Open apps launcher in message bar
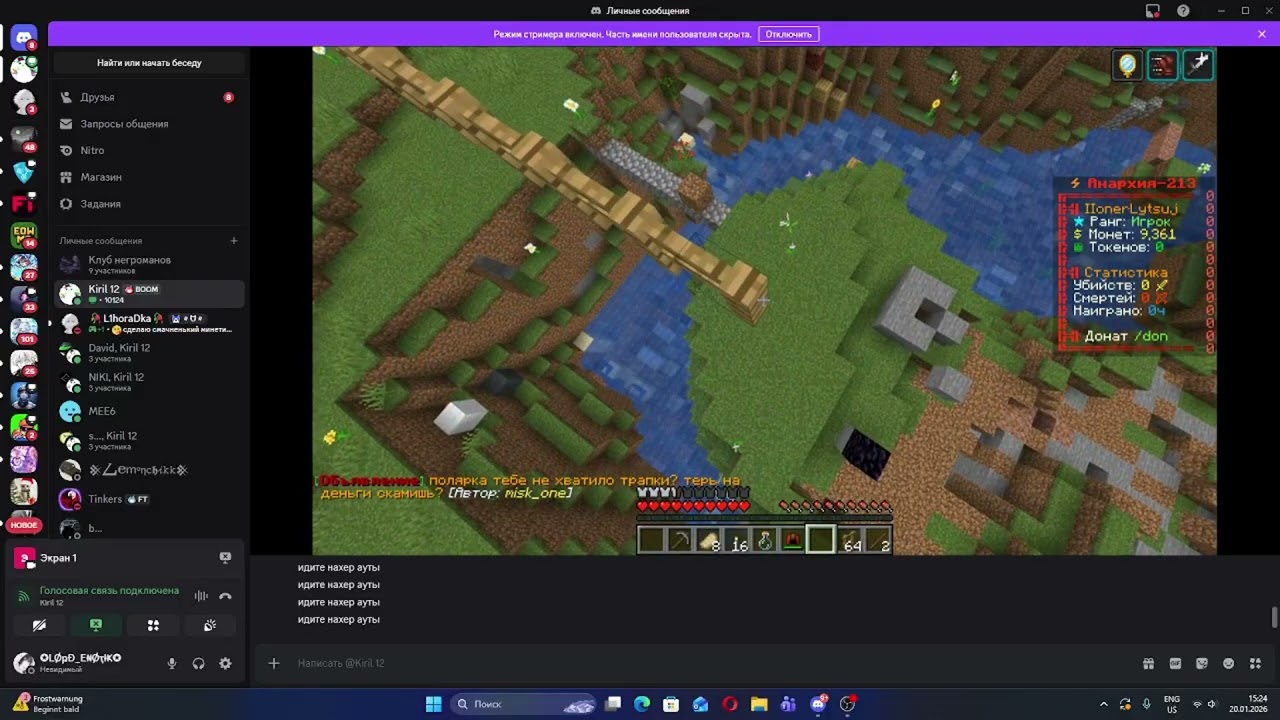Screen dimensions: 1280x720 click(x=1256, y=663)
